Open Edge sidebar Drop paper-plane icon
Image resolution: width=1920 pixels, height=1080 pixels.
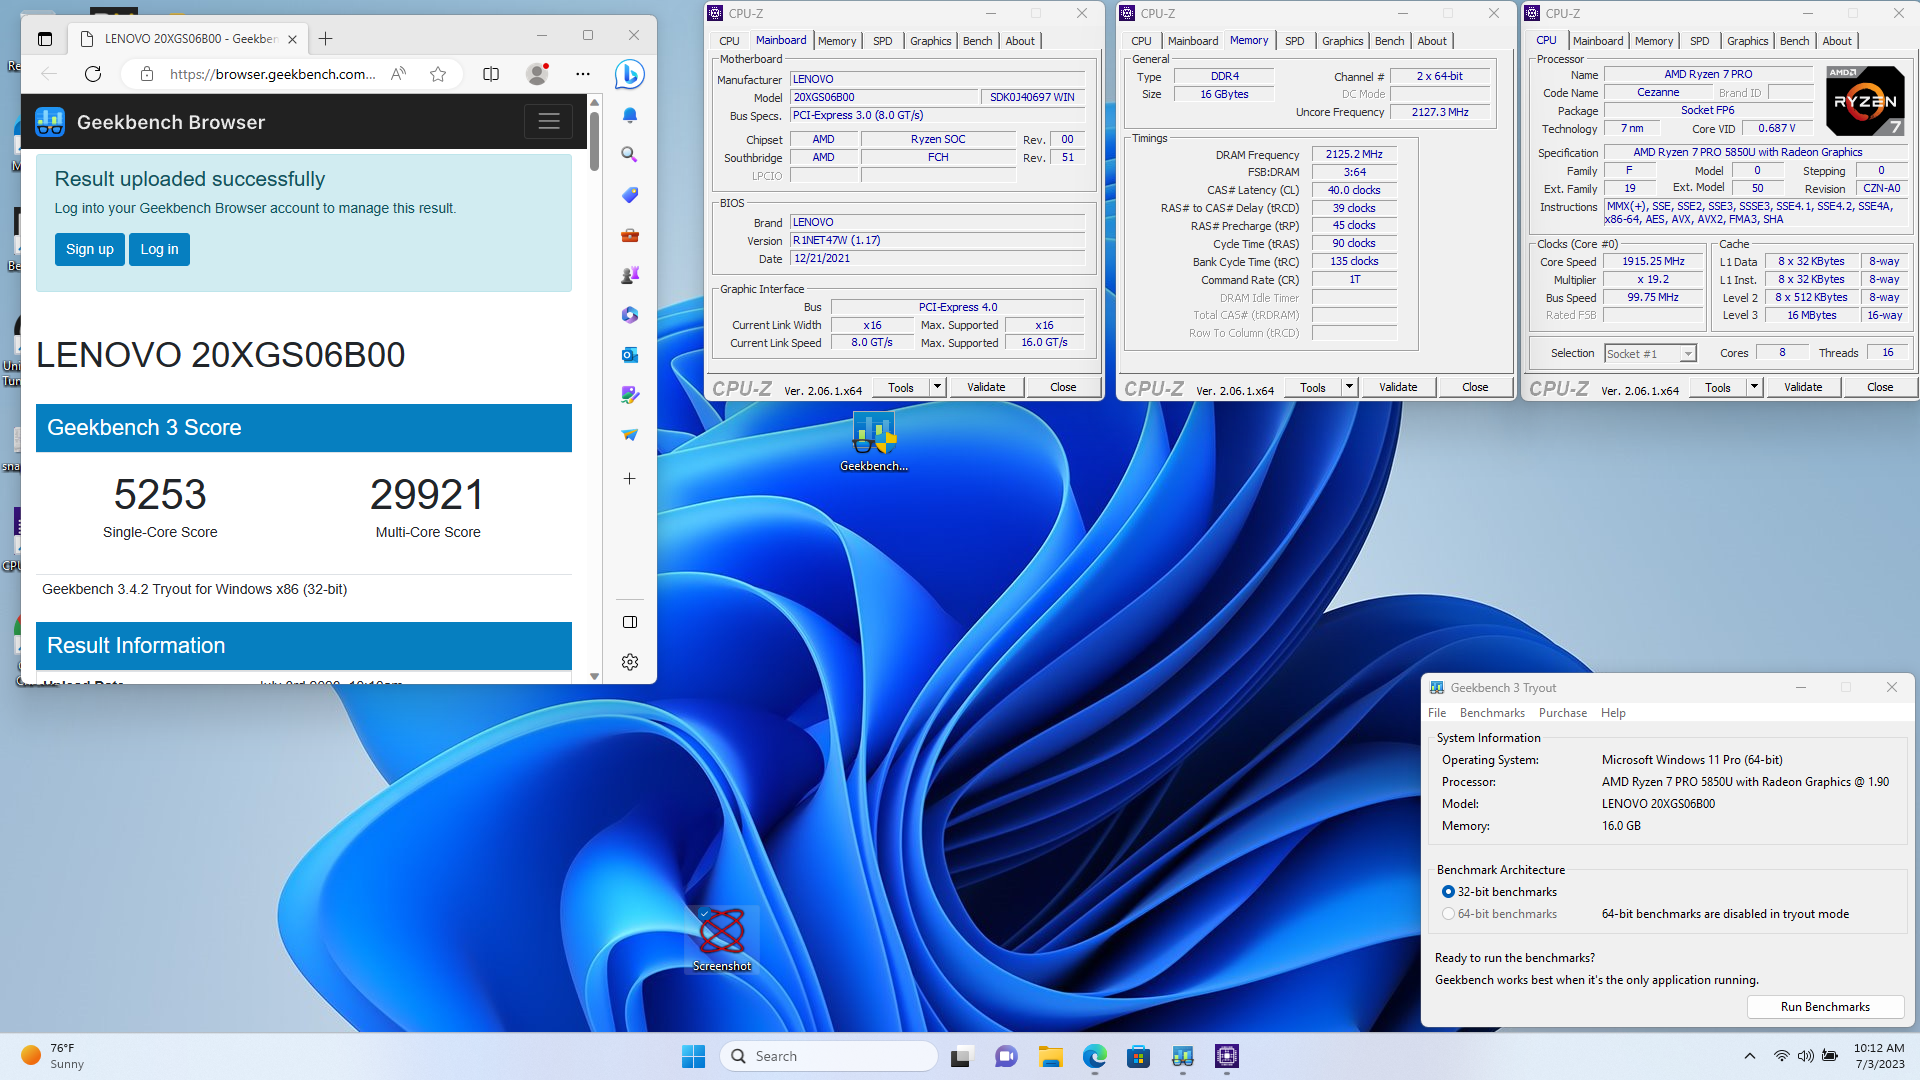coord(630,435)
